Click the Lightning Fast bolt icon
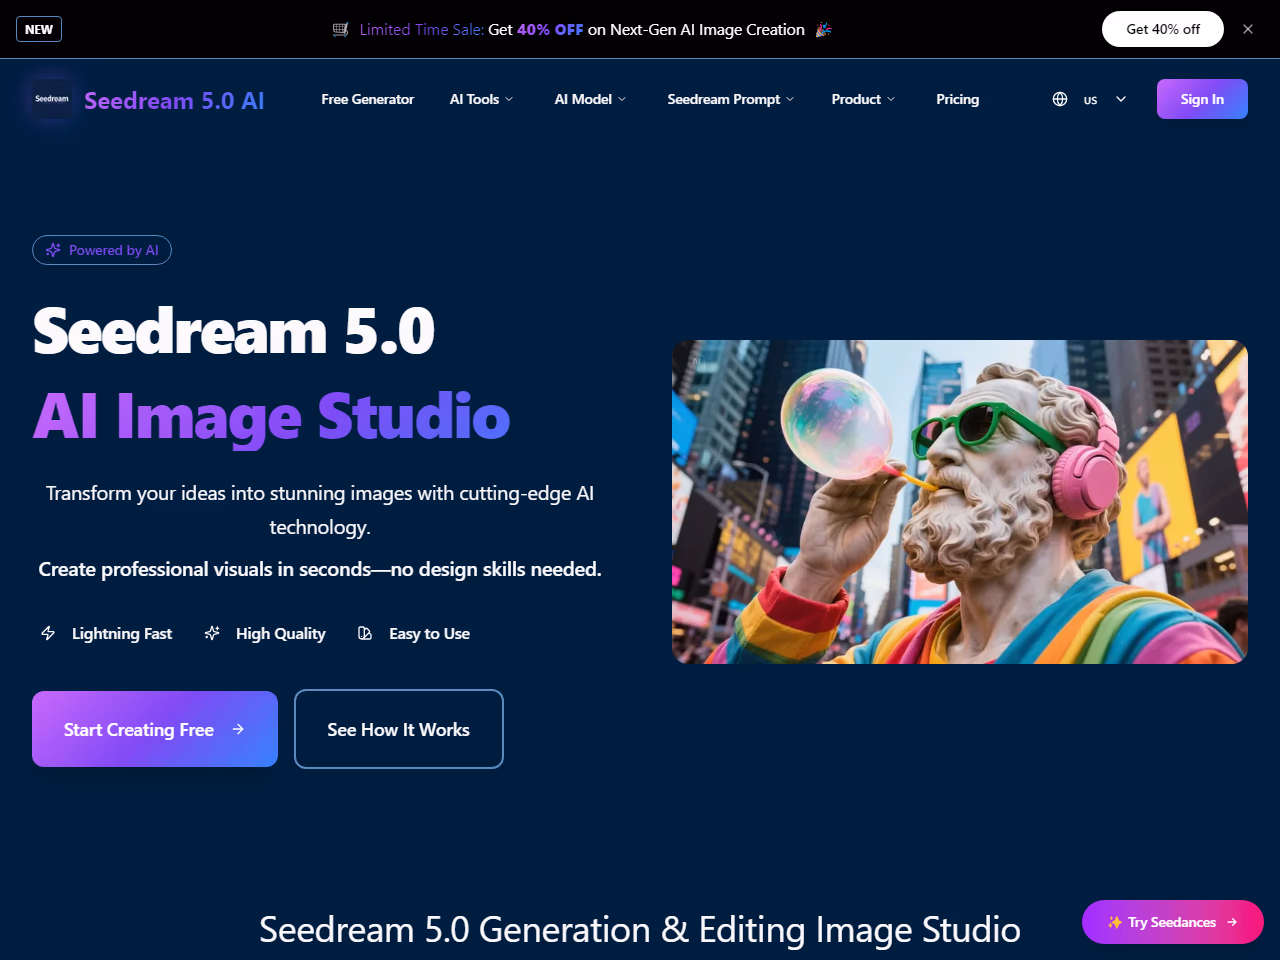The height and width of the screenshot is (960, 1280). (x=48, y=633)
